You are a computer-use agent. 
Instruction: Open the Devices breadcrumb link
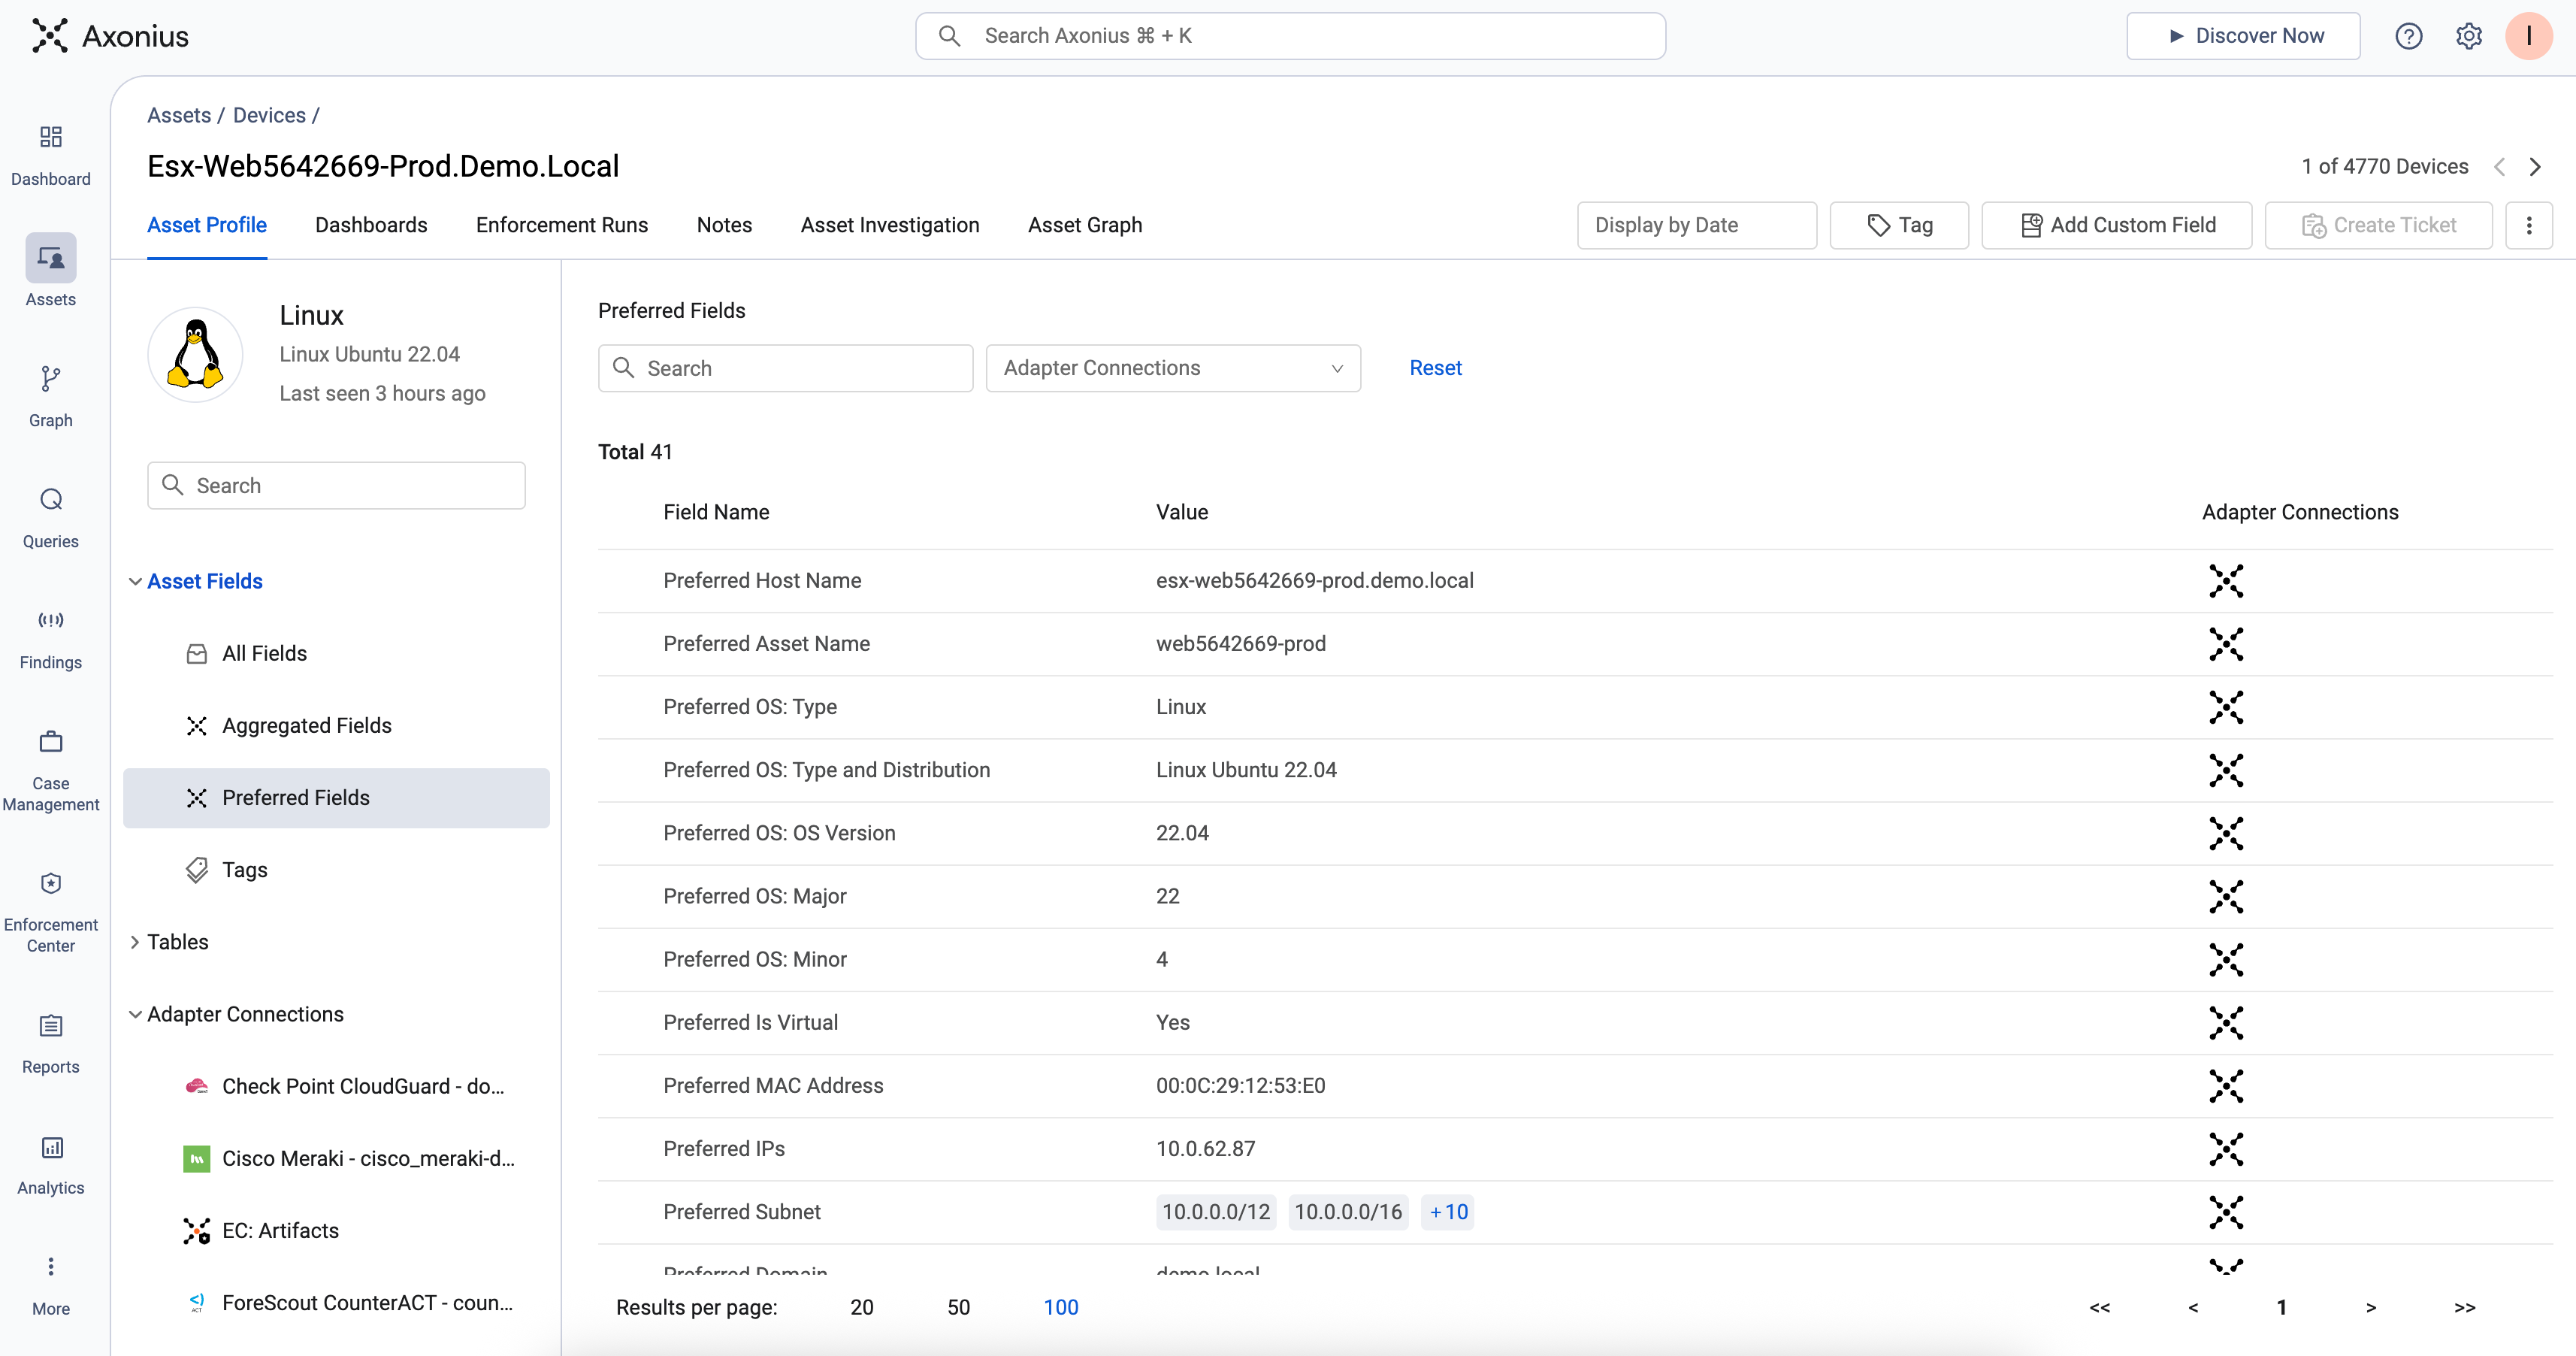pos(269,115)
